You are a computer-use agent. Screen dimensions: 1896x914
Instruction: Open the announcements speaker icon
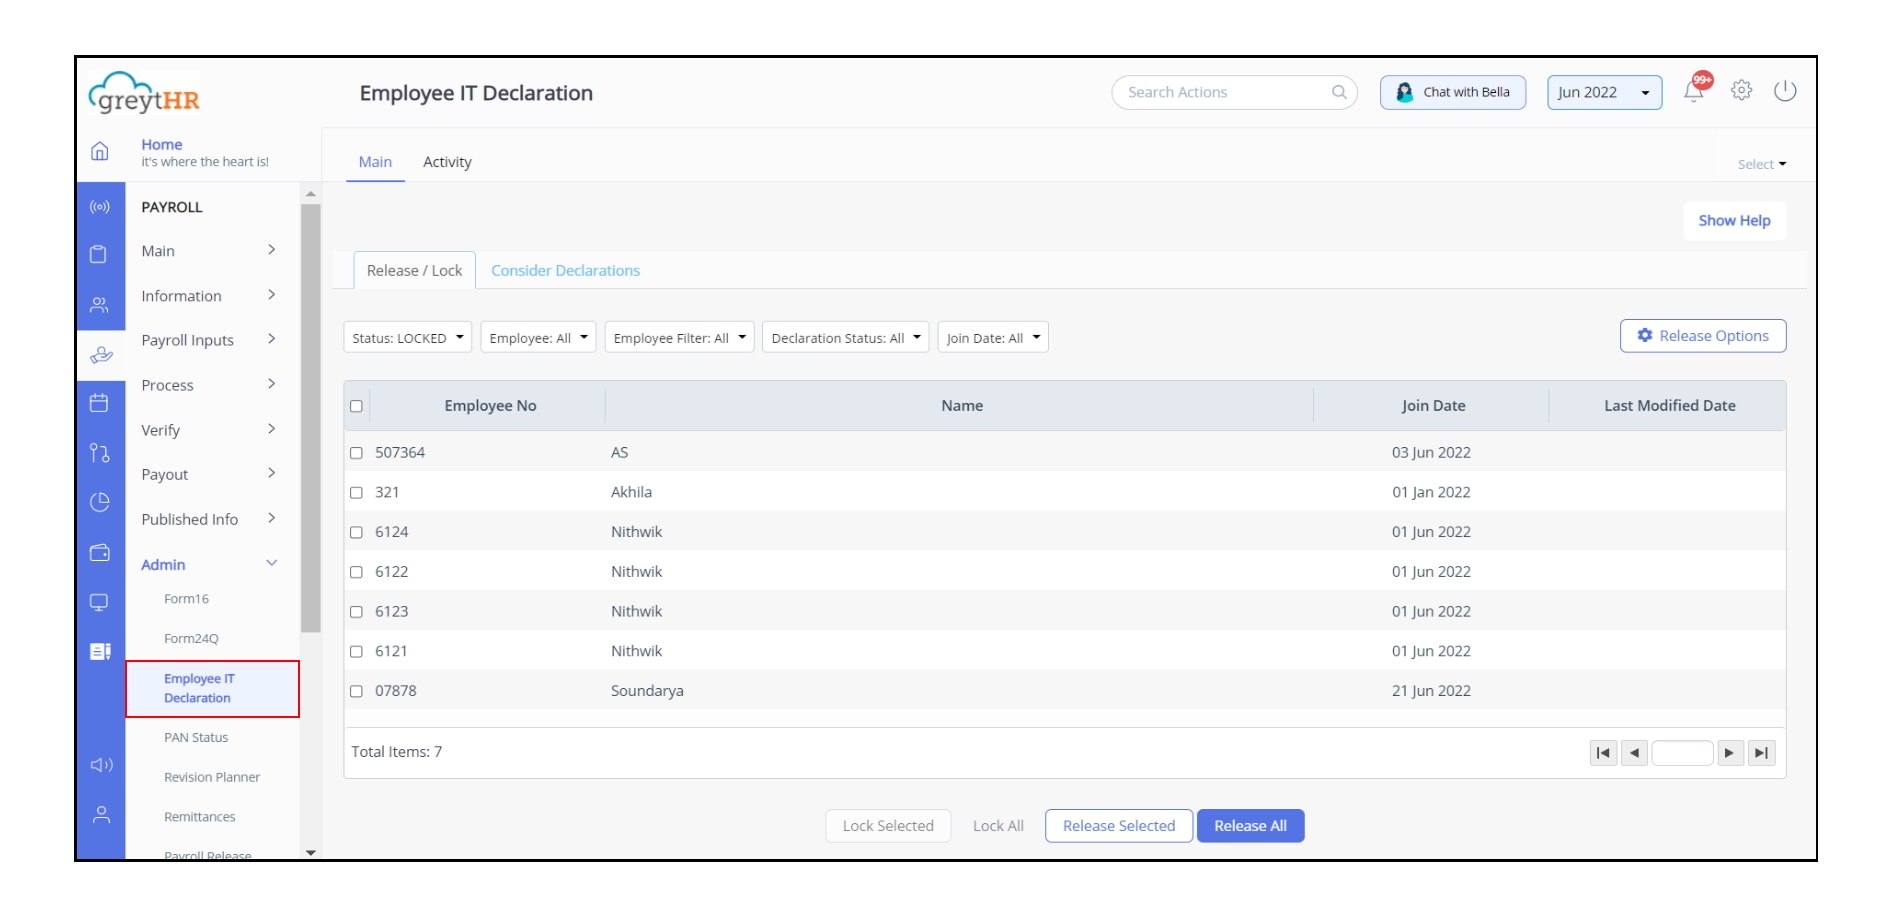tap(100, 764)
